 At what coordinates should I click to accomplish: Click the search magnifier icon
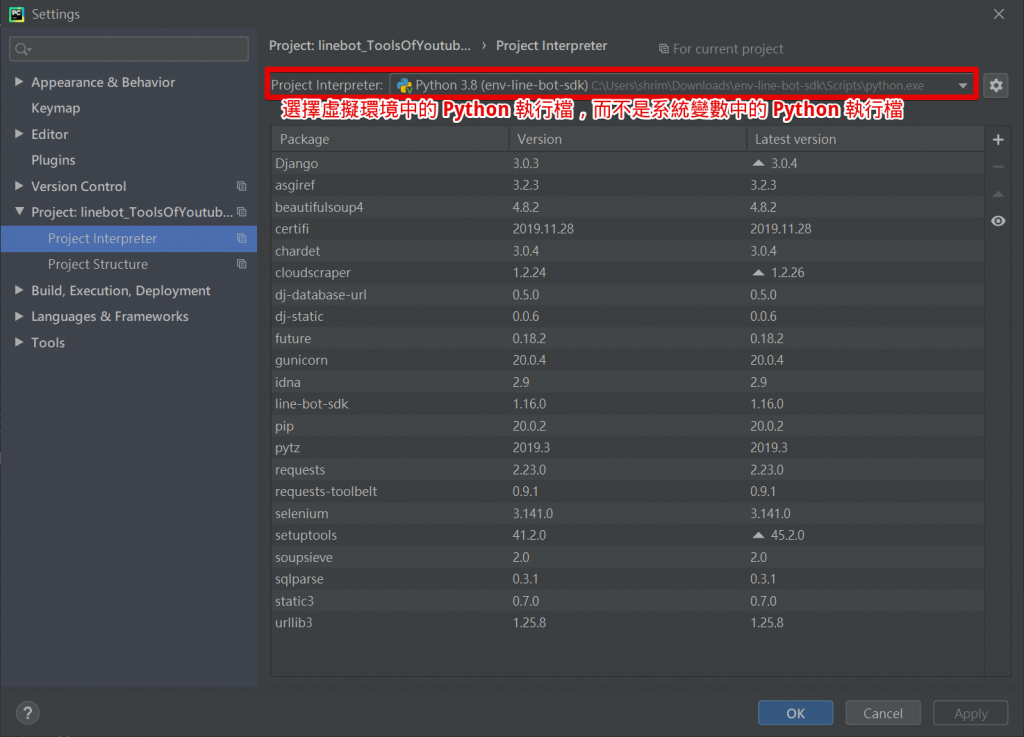pyautogui.click(x=22, y=49)
